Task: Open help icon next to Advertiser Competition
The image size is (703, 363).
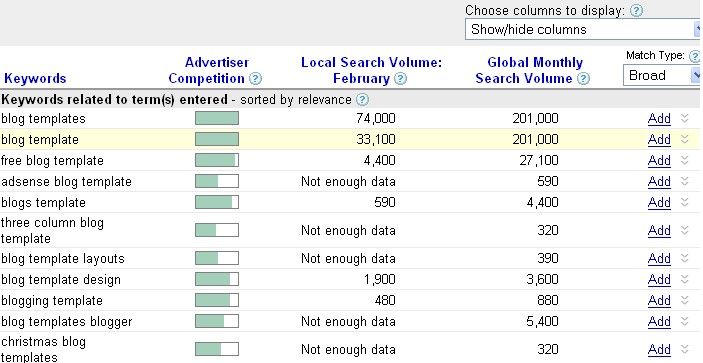Action: coord(255,79)
